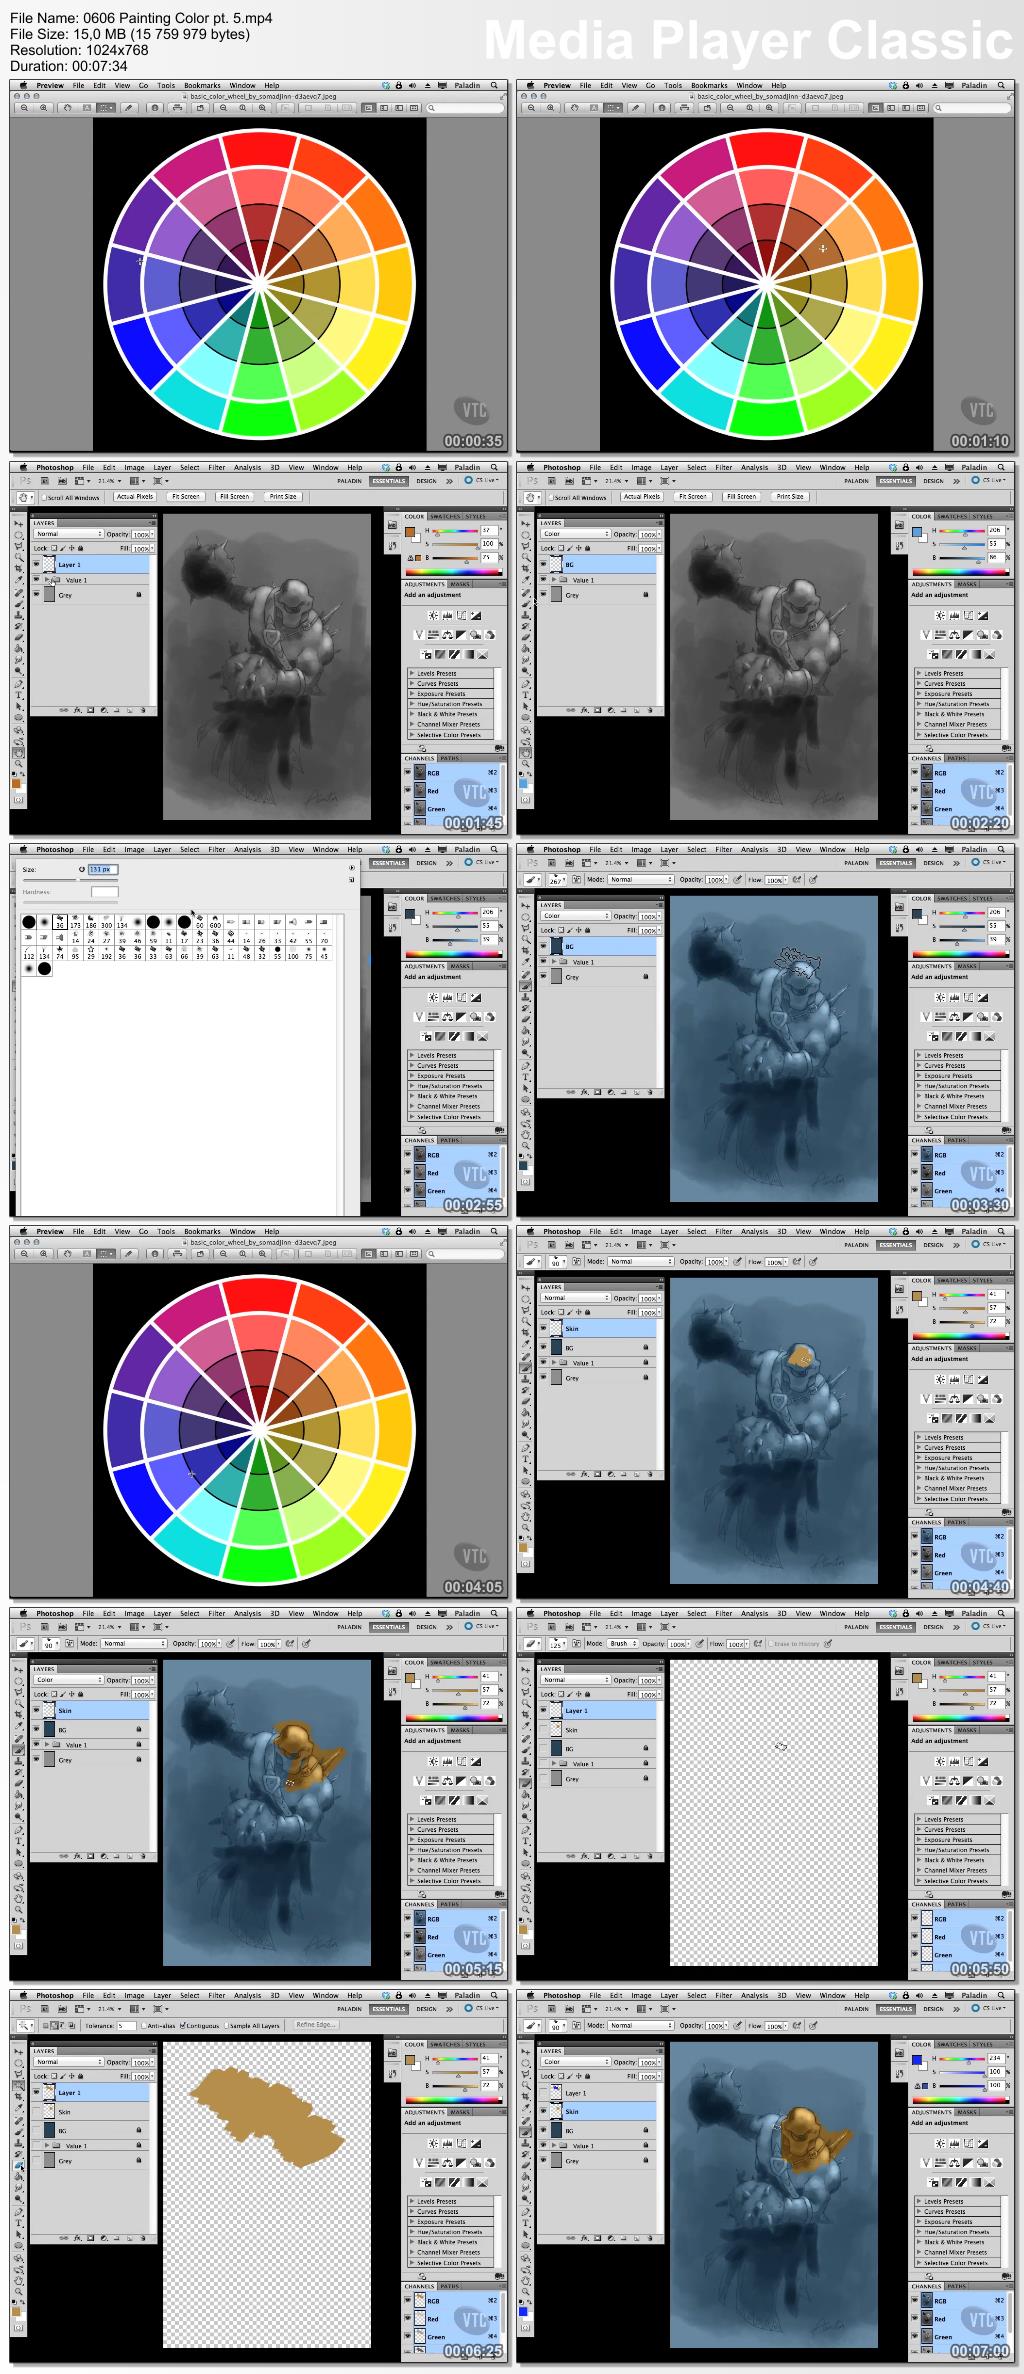Open Mode Brush dropdown in 00:05:50 frame

(622, 1643)
